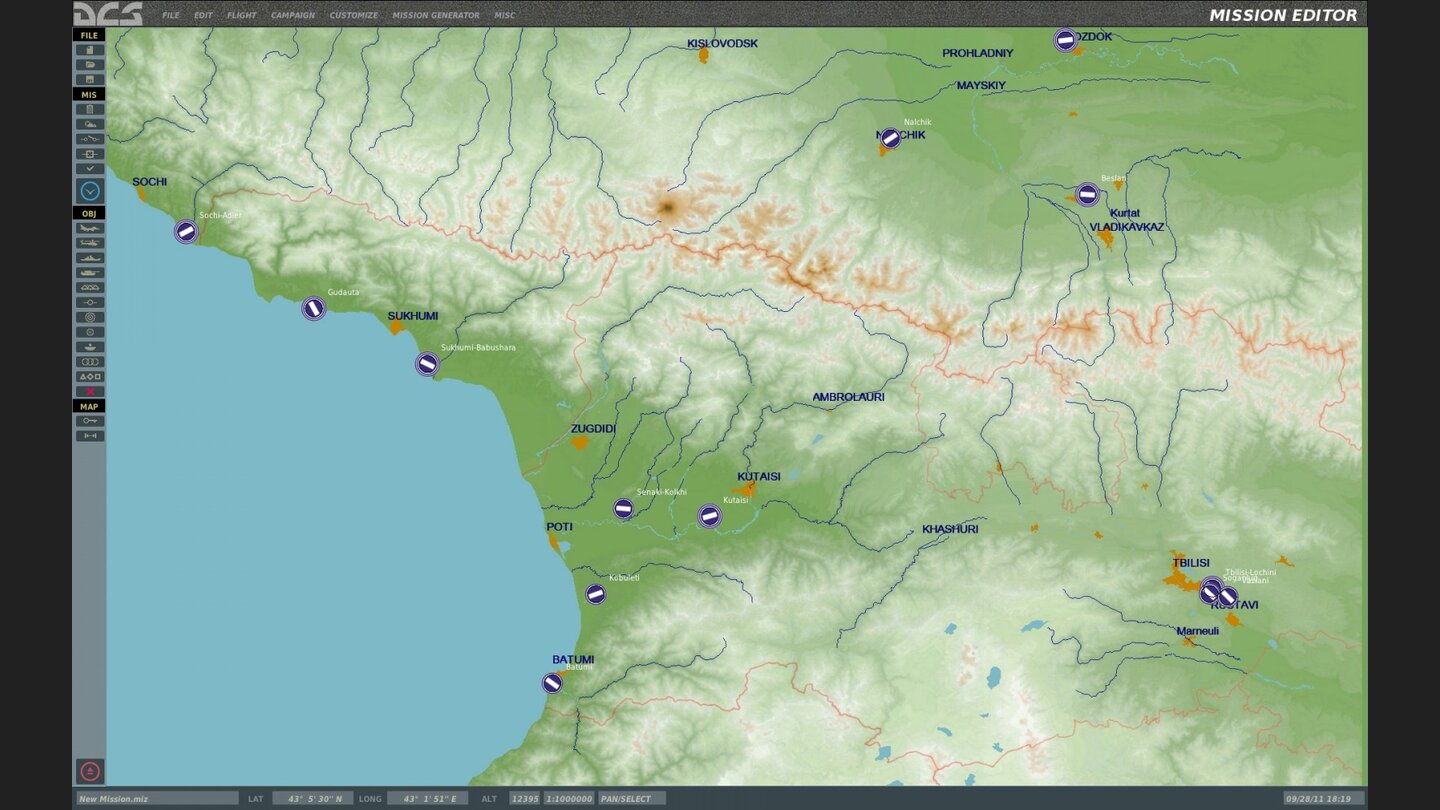Select the Beslan airfield marker

[1088, 195]
